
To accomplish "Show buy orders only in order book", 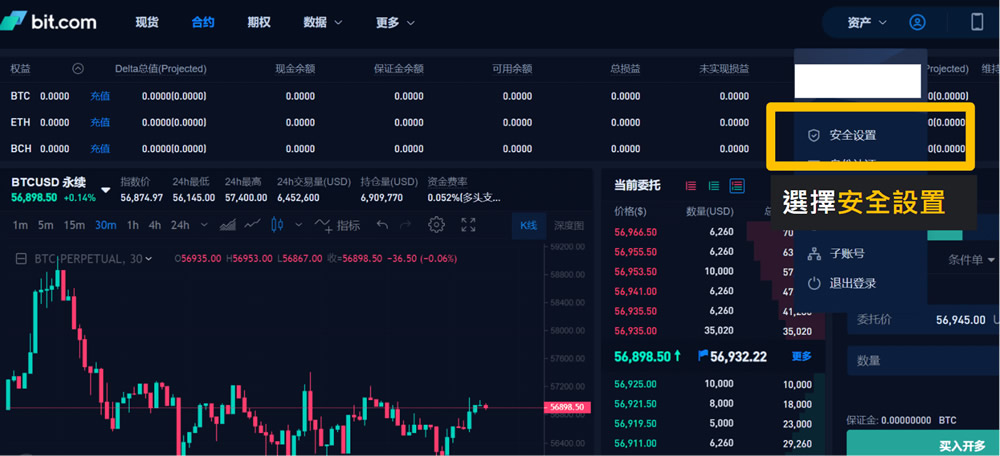I will (714, 186).
